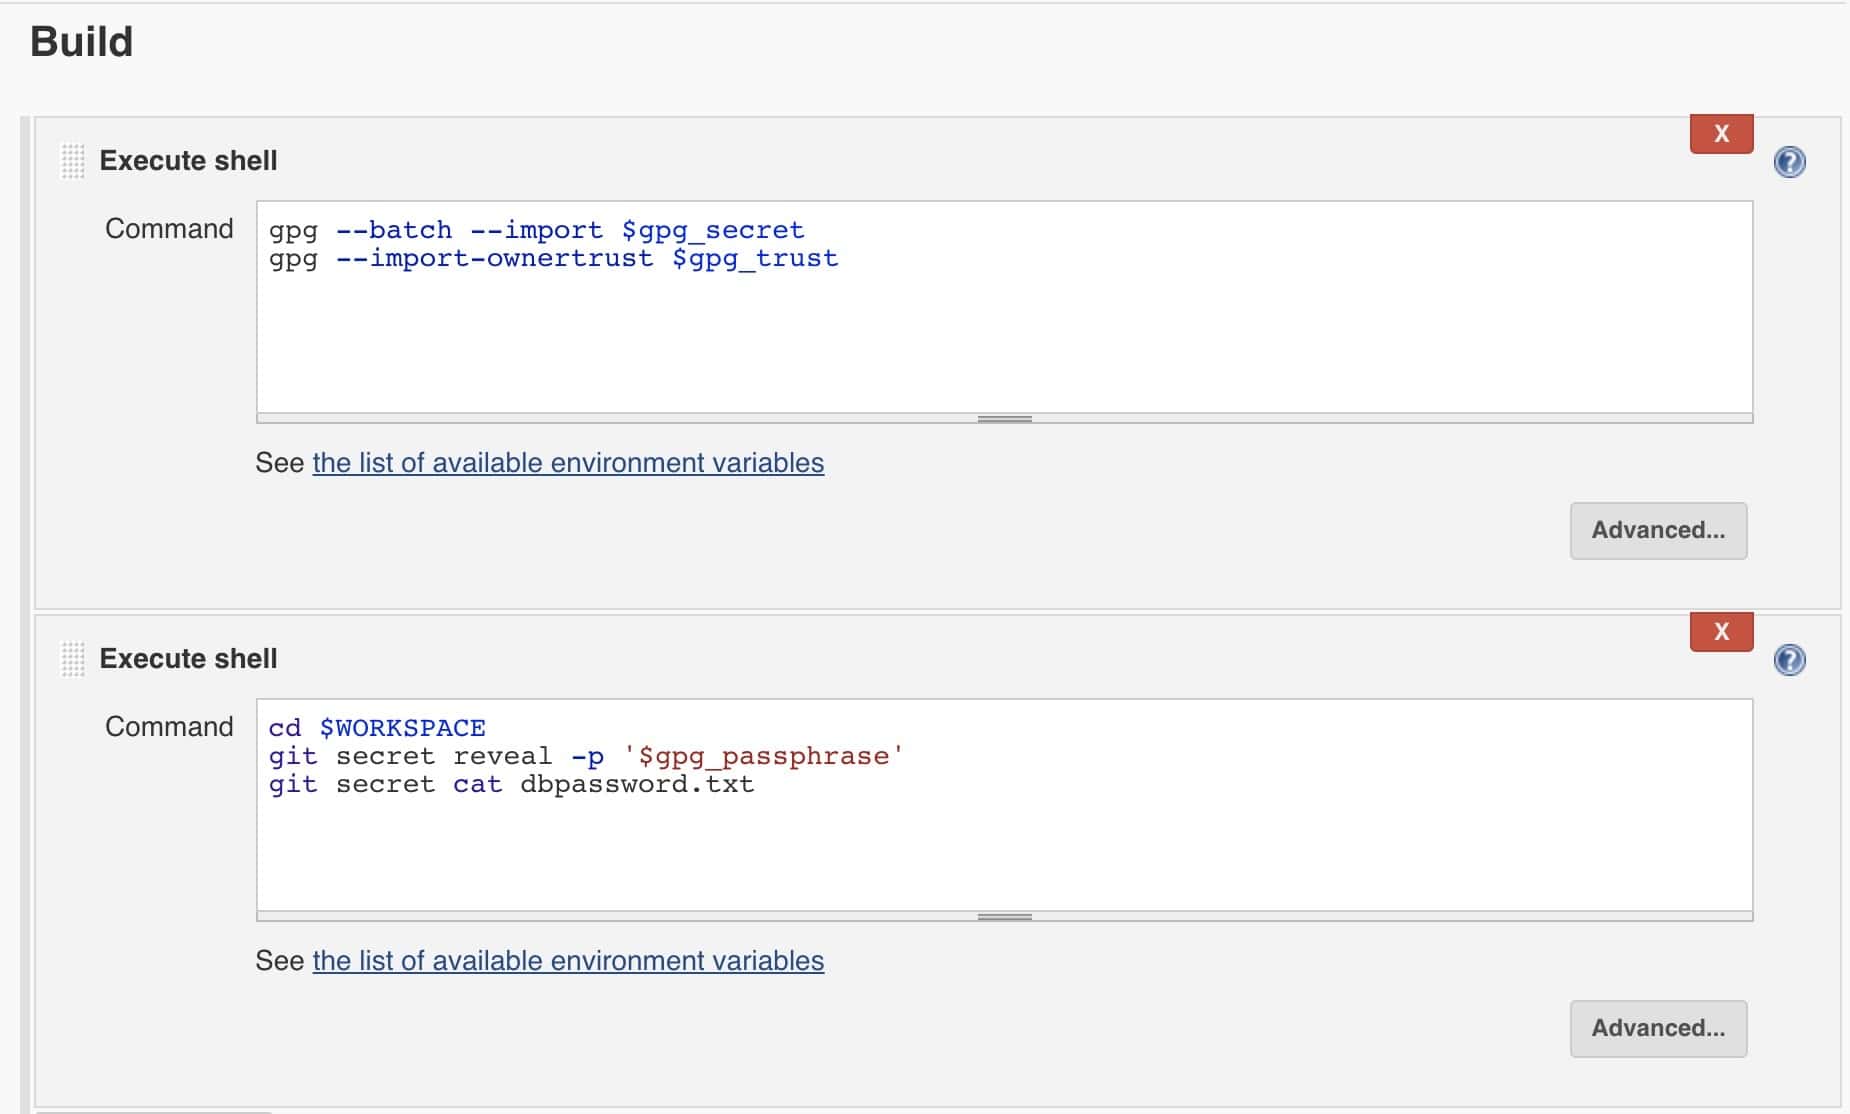Click the red X on the second Execute shell step
Image resolution: width=1850 pixels, height=1114 pixels.
click(1721, 631)
